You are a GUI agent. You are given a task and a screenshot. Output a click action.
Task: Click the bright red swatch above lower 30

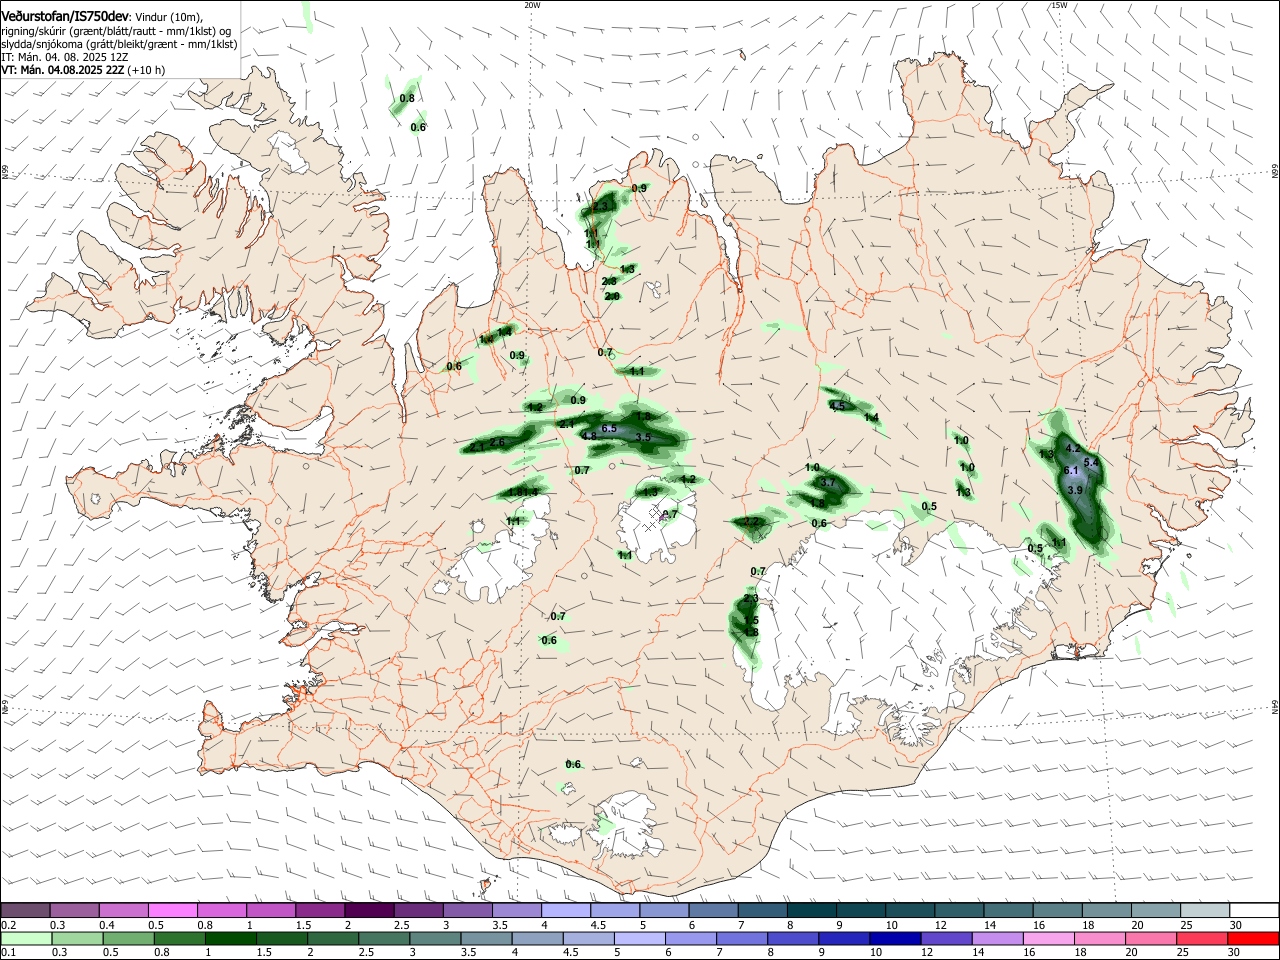click(x=1251, y=938)
